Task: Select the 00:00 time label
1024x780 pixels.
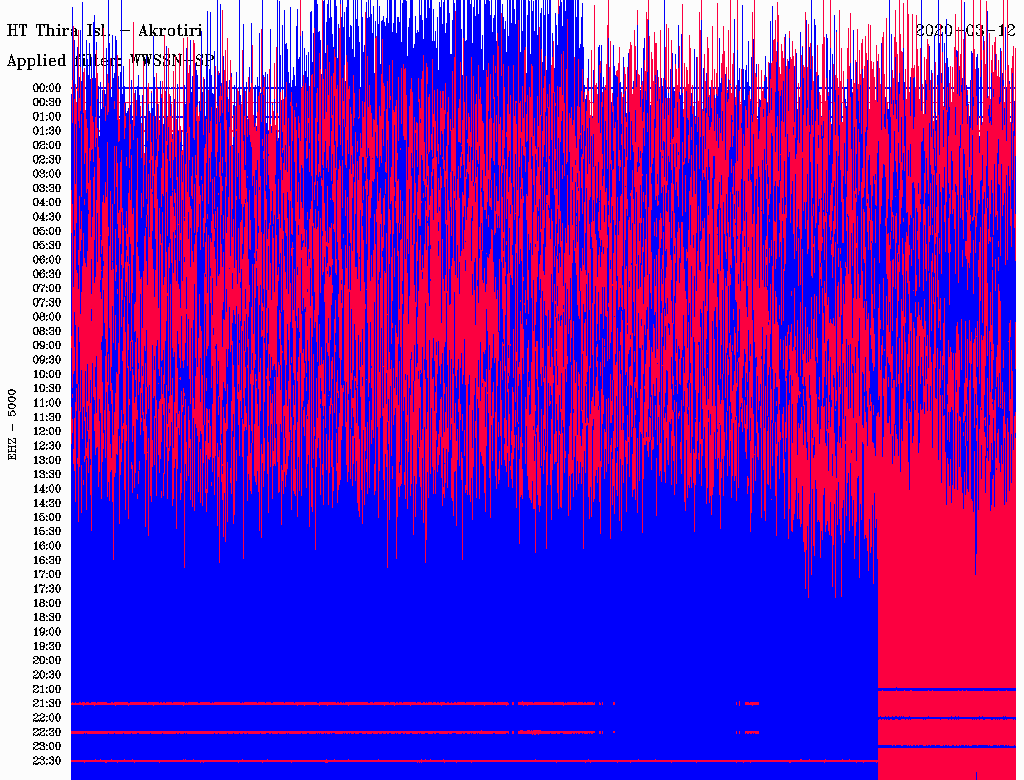Action: coord(47,88)
